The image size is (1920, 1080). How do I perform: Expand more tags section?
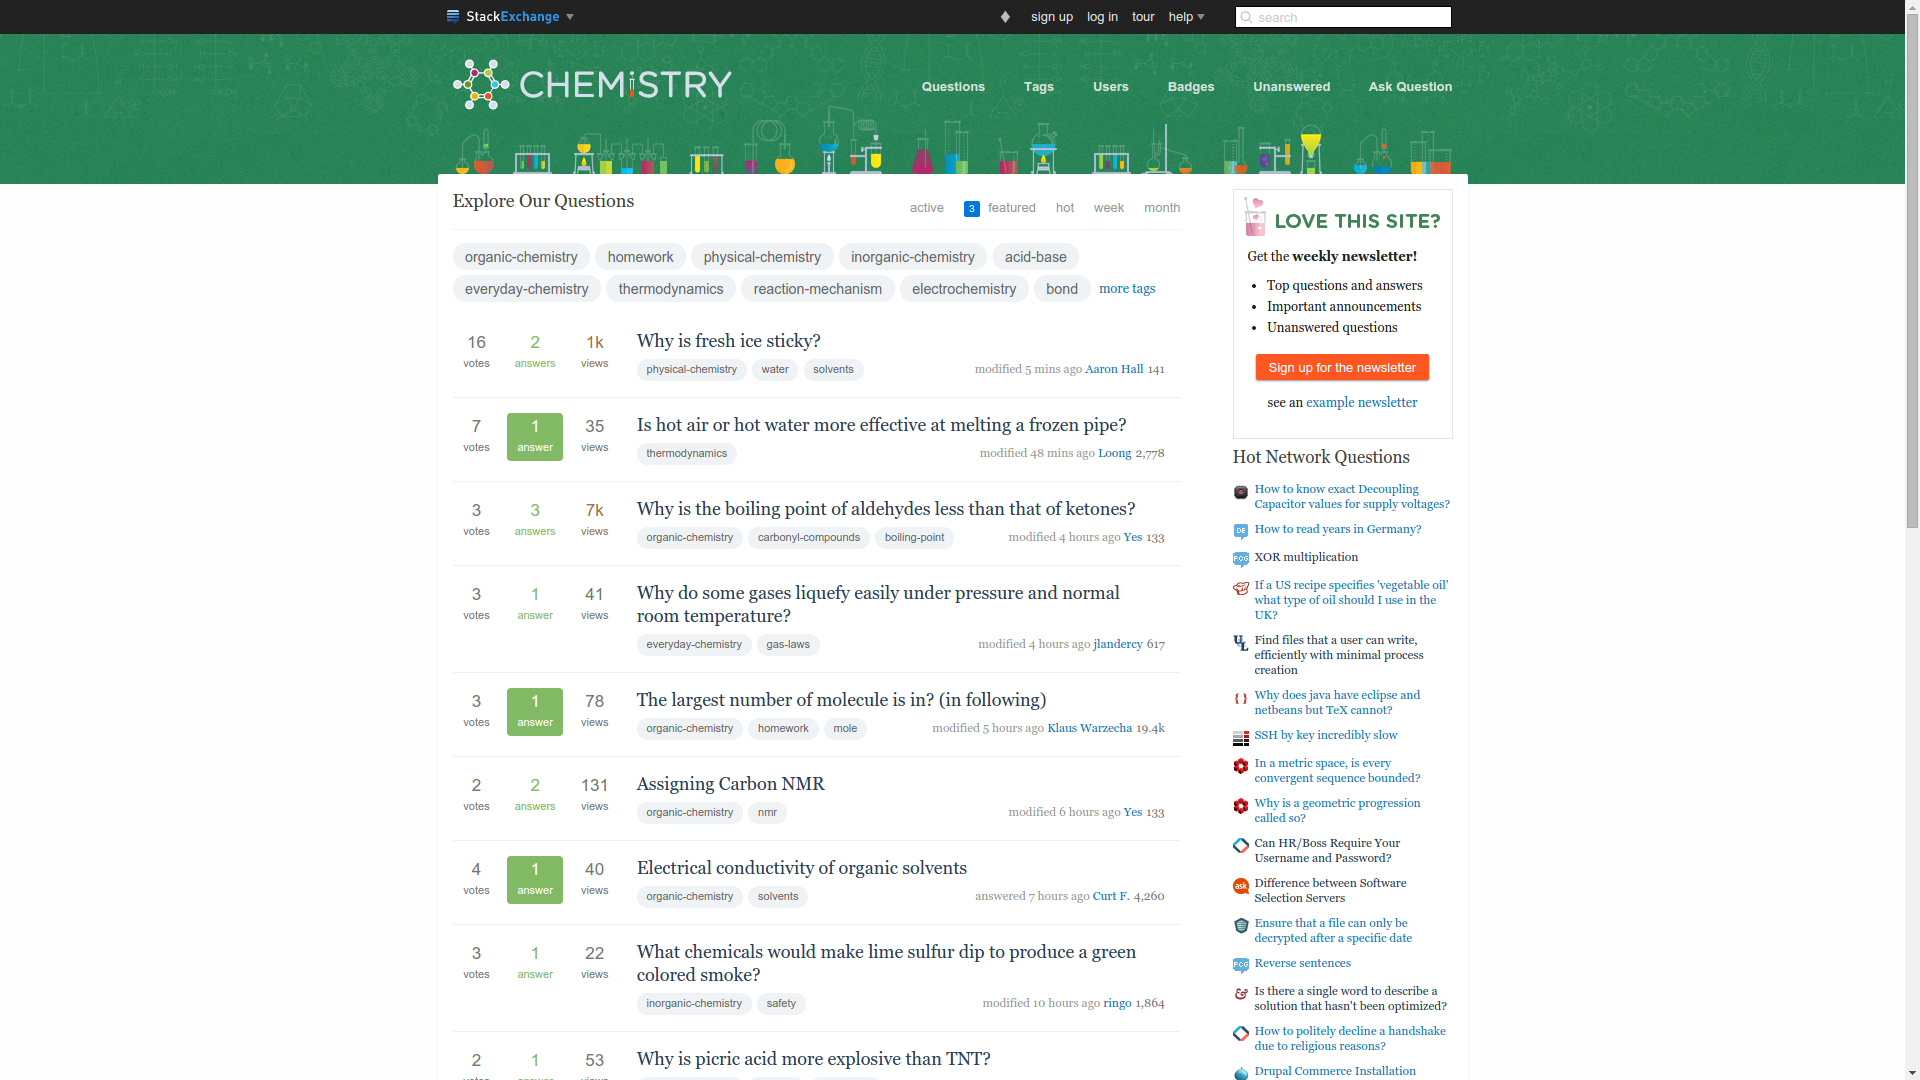click(1127, 287)
